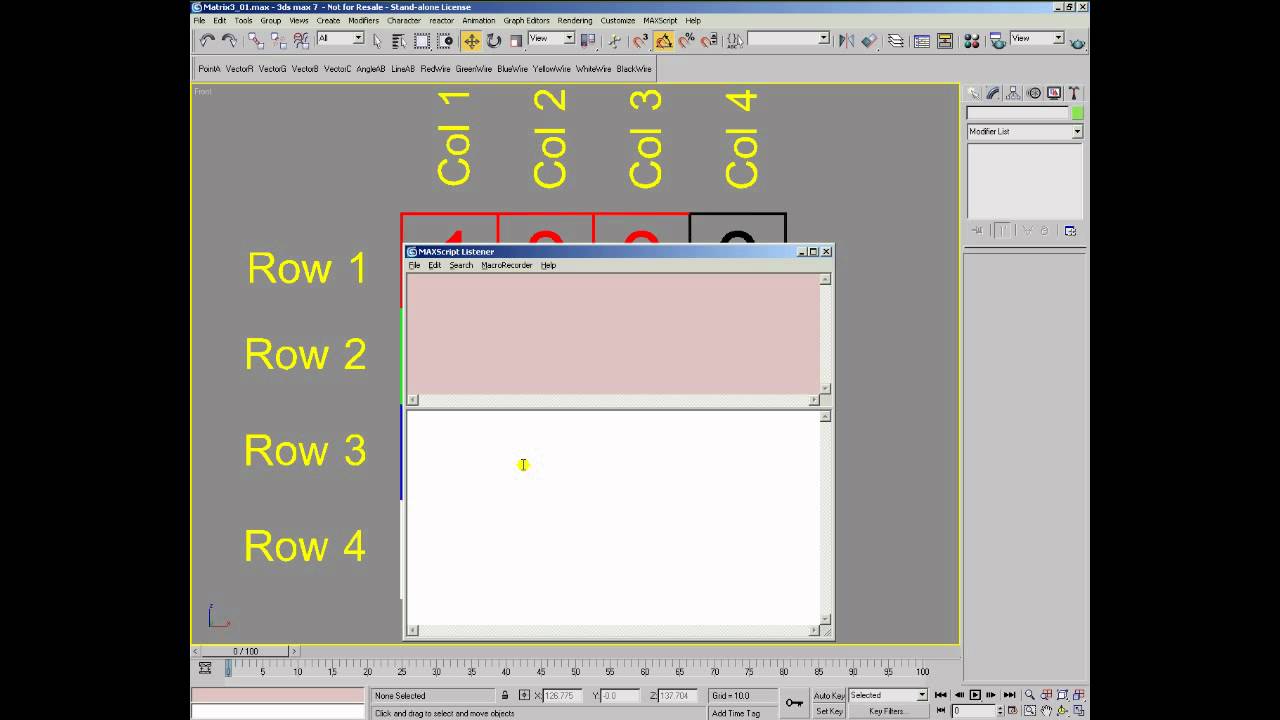
Task: Open the Modifiers menu
Action: 363,21
